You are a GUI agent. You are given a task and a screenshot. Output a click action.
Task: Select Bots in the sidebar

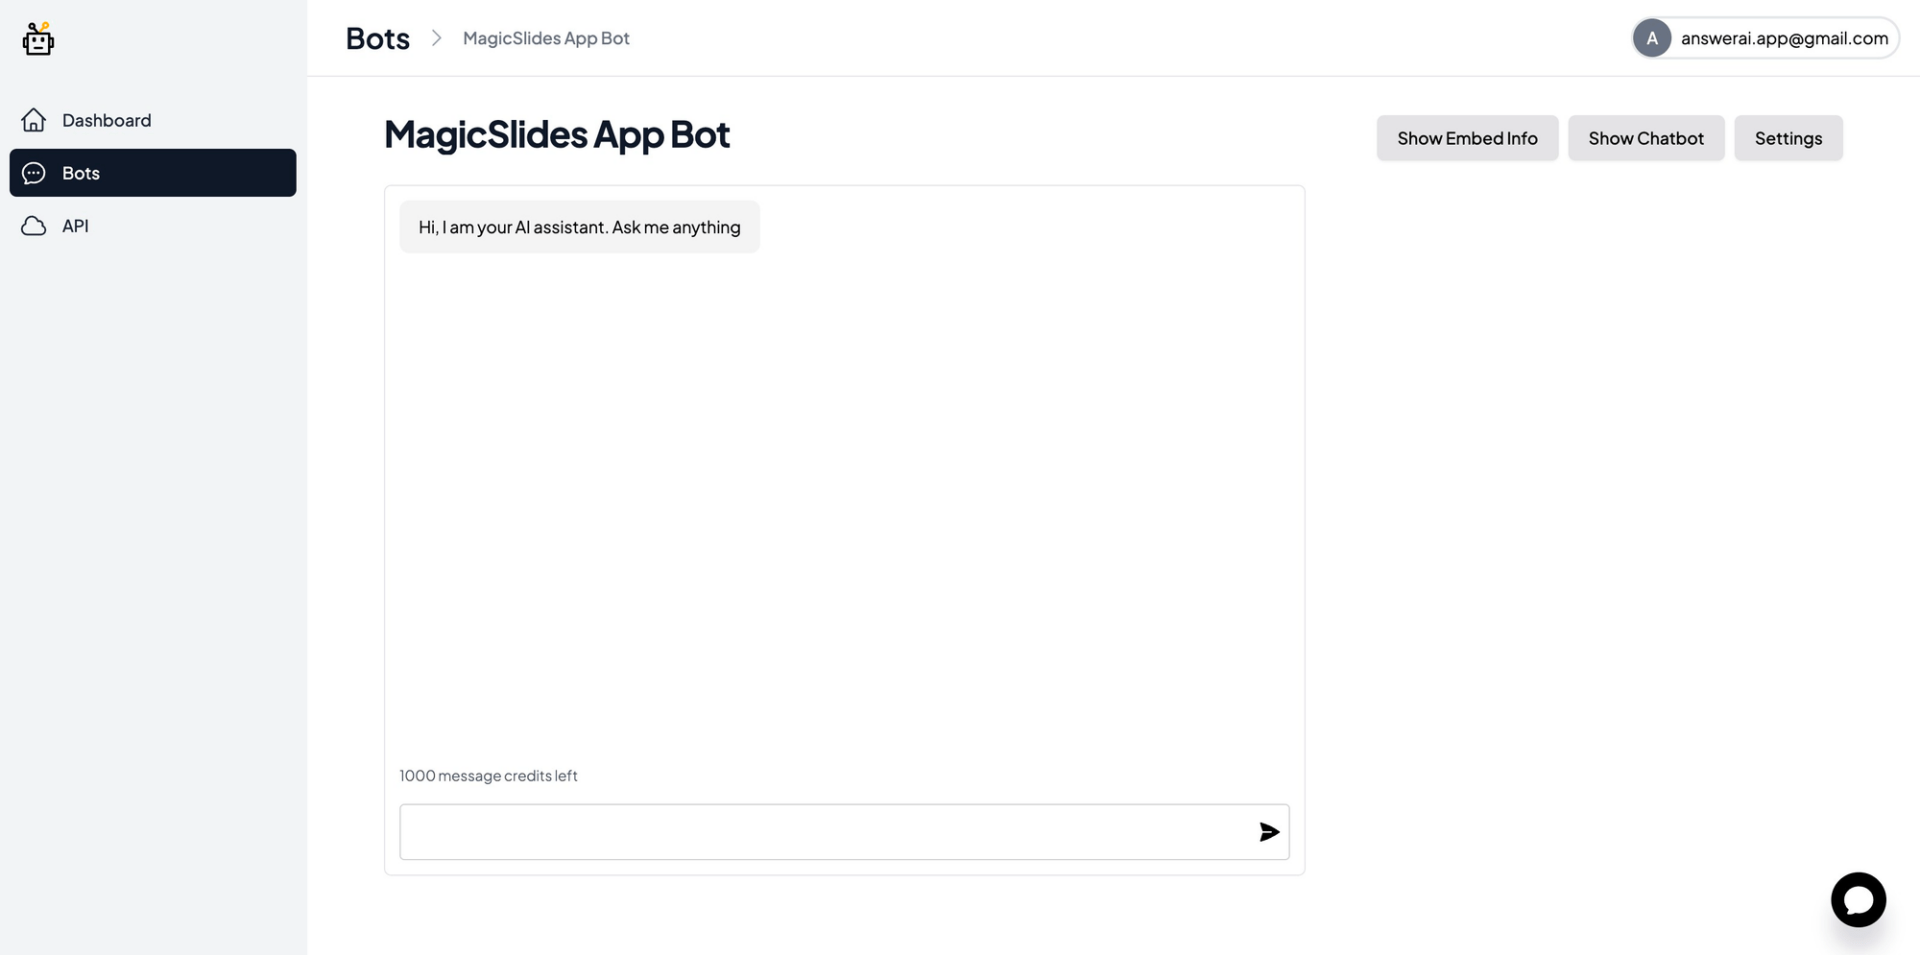[x=152, y=173]
